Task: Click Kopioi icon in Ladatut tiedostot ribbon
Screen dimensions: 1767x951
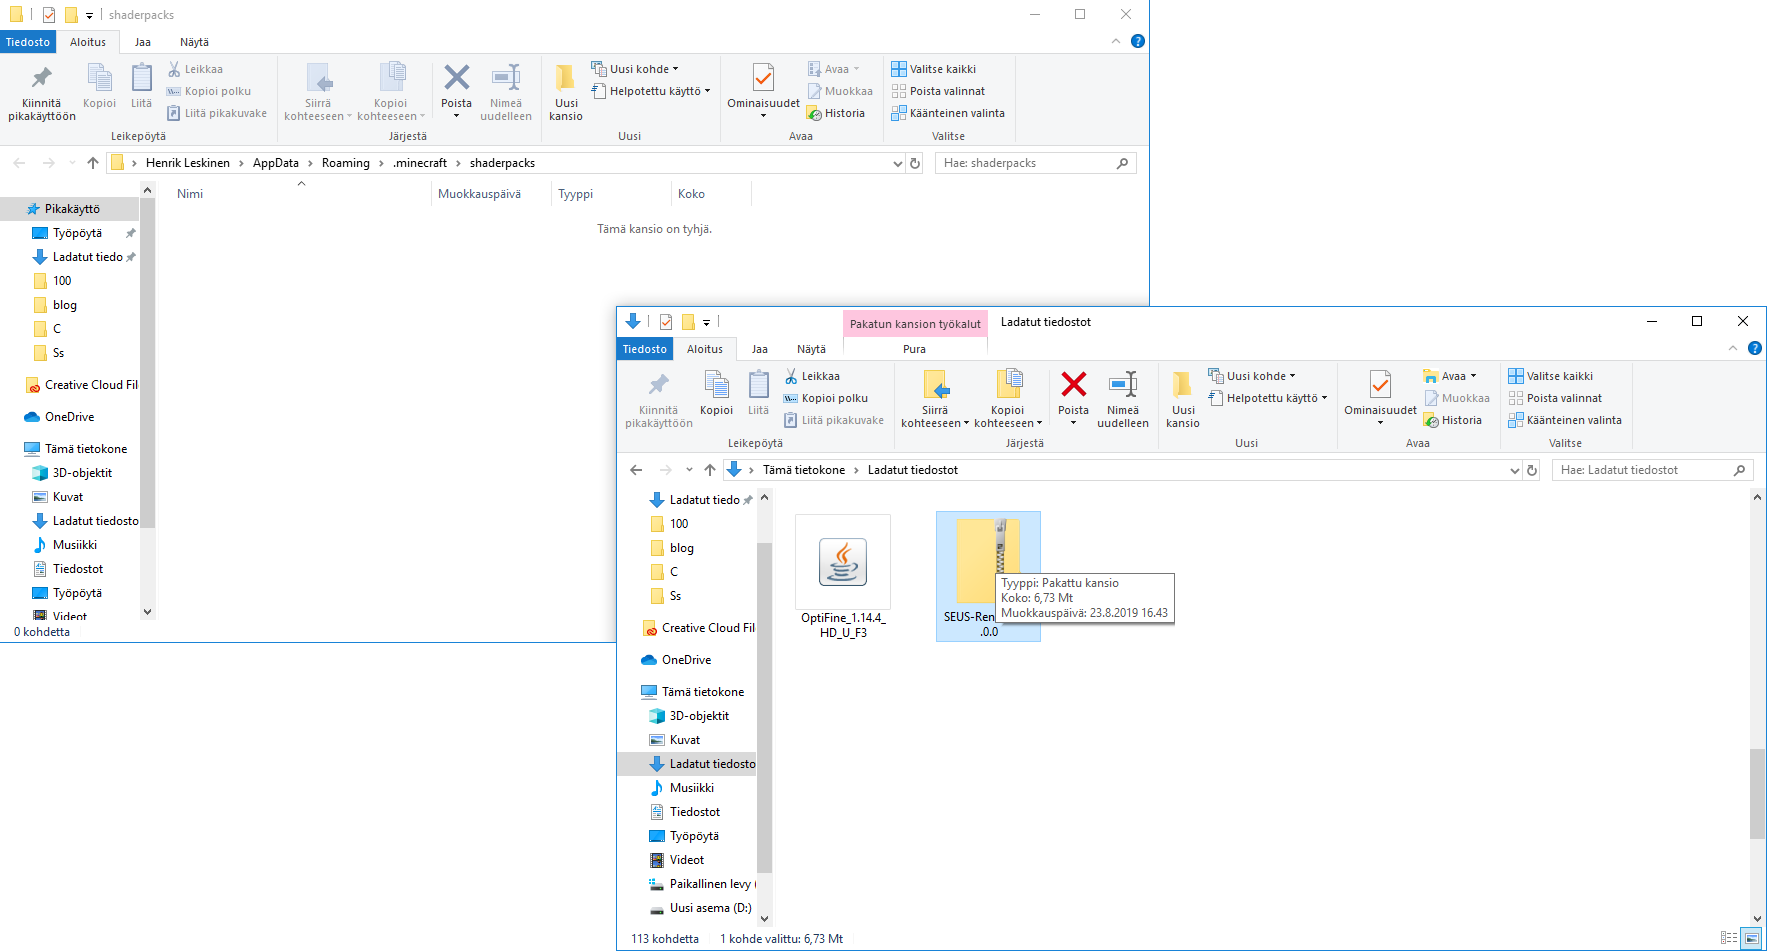Action: click(x=716, y=393)
